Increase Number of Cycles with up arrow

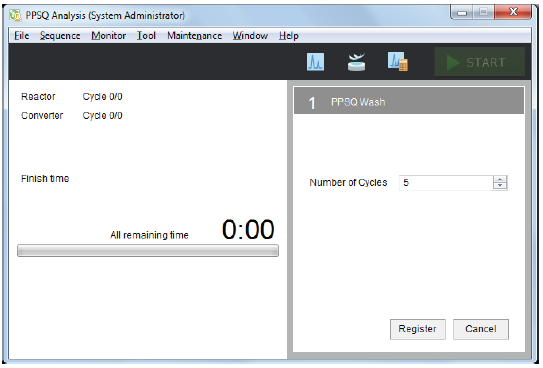pos(499,179)
